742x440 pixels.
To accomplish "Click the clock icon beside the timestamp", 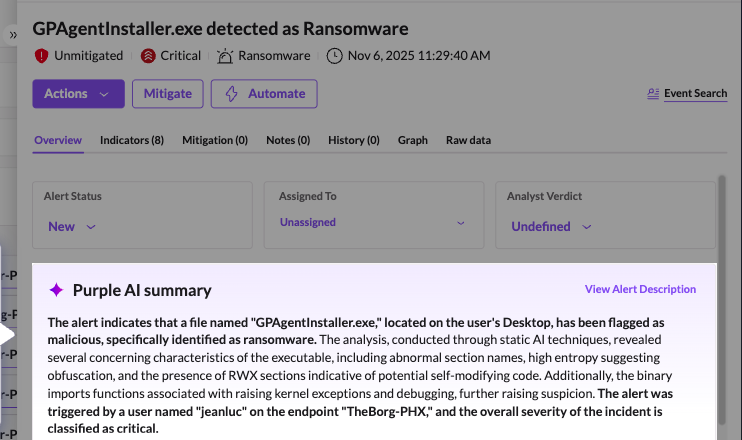I will pos(334,56).
